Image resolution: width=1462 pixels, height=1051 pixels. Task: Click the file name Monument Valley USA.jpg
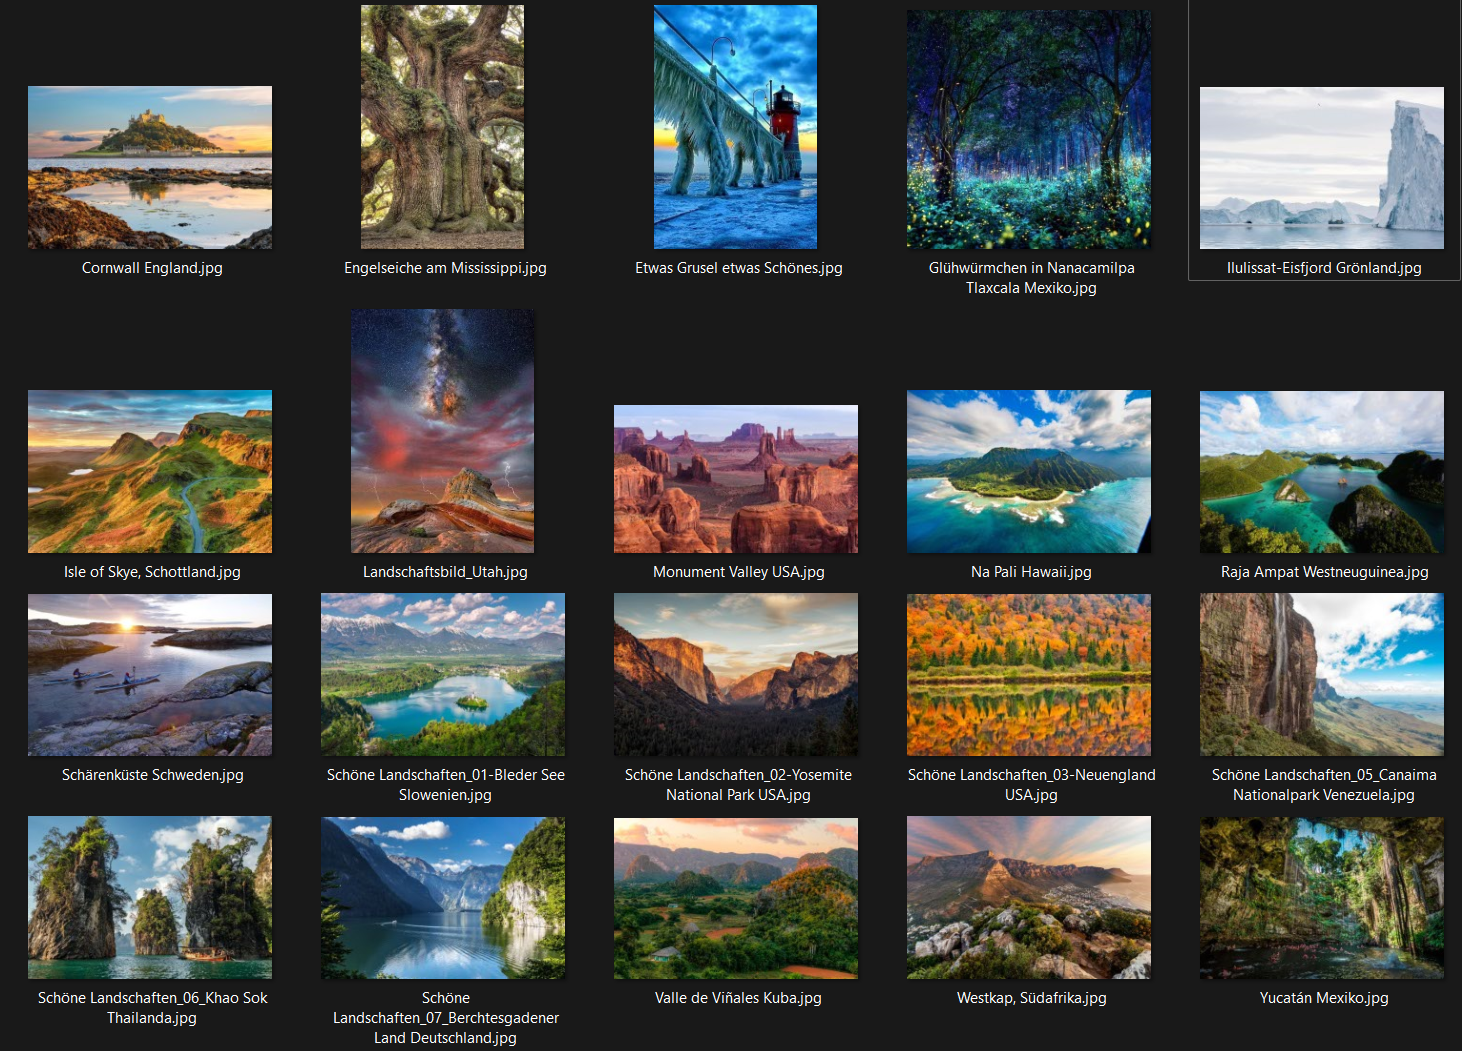point(739,572)
